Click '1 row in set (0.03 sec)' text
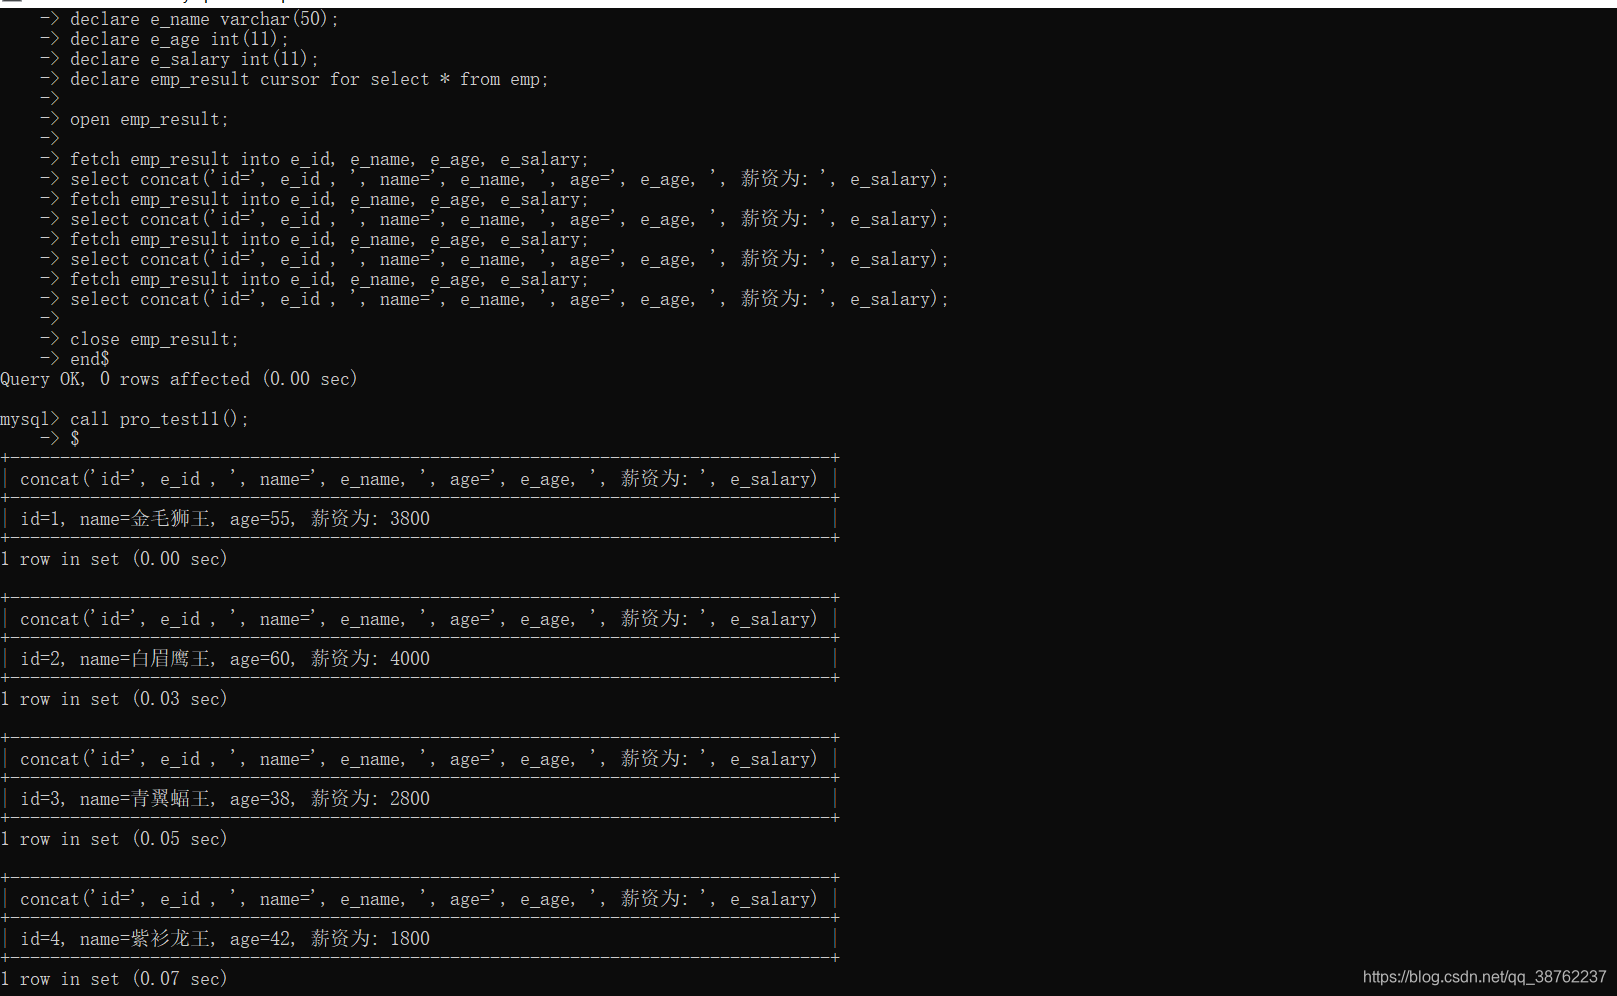Screen dimensions: 1617x996 point(114,699)
